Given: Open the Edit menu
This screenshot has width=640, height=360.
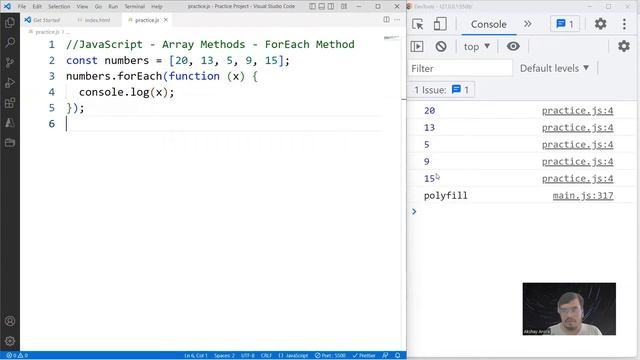Looking at the screenshot, I should pos(37,7).
